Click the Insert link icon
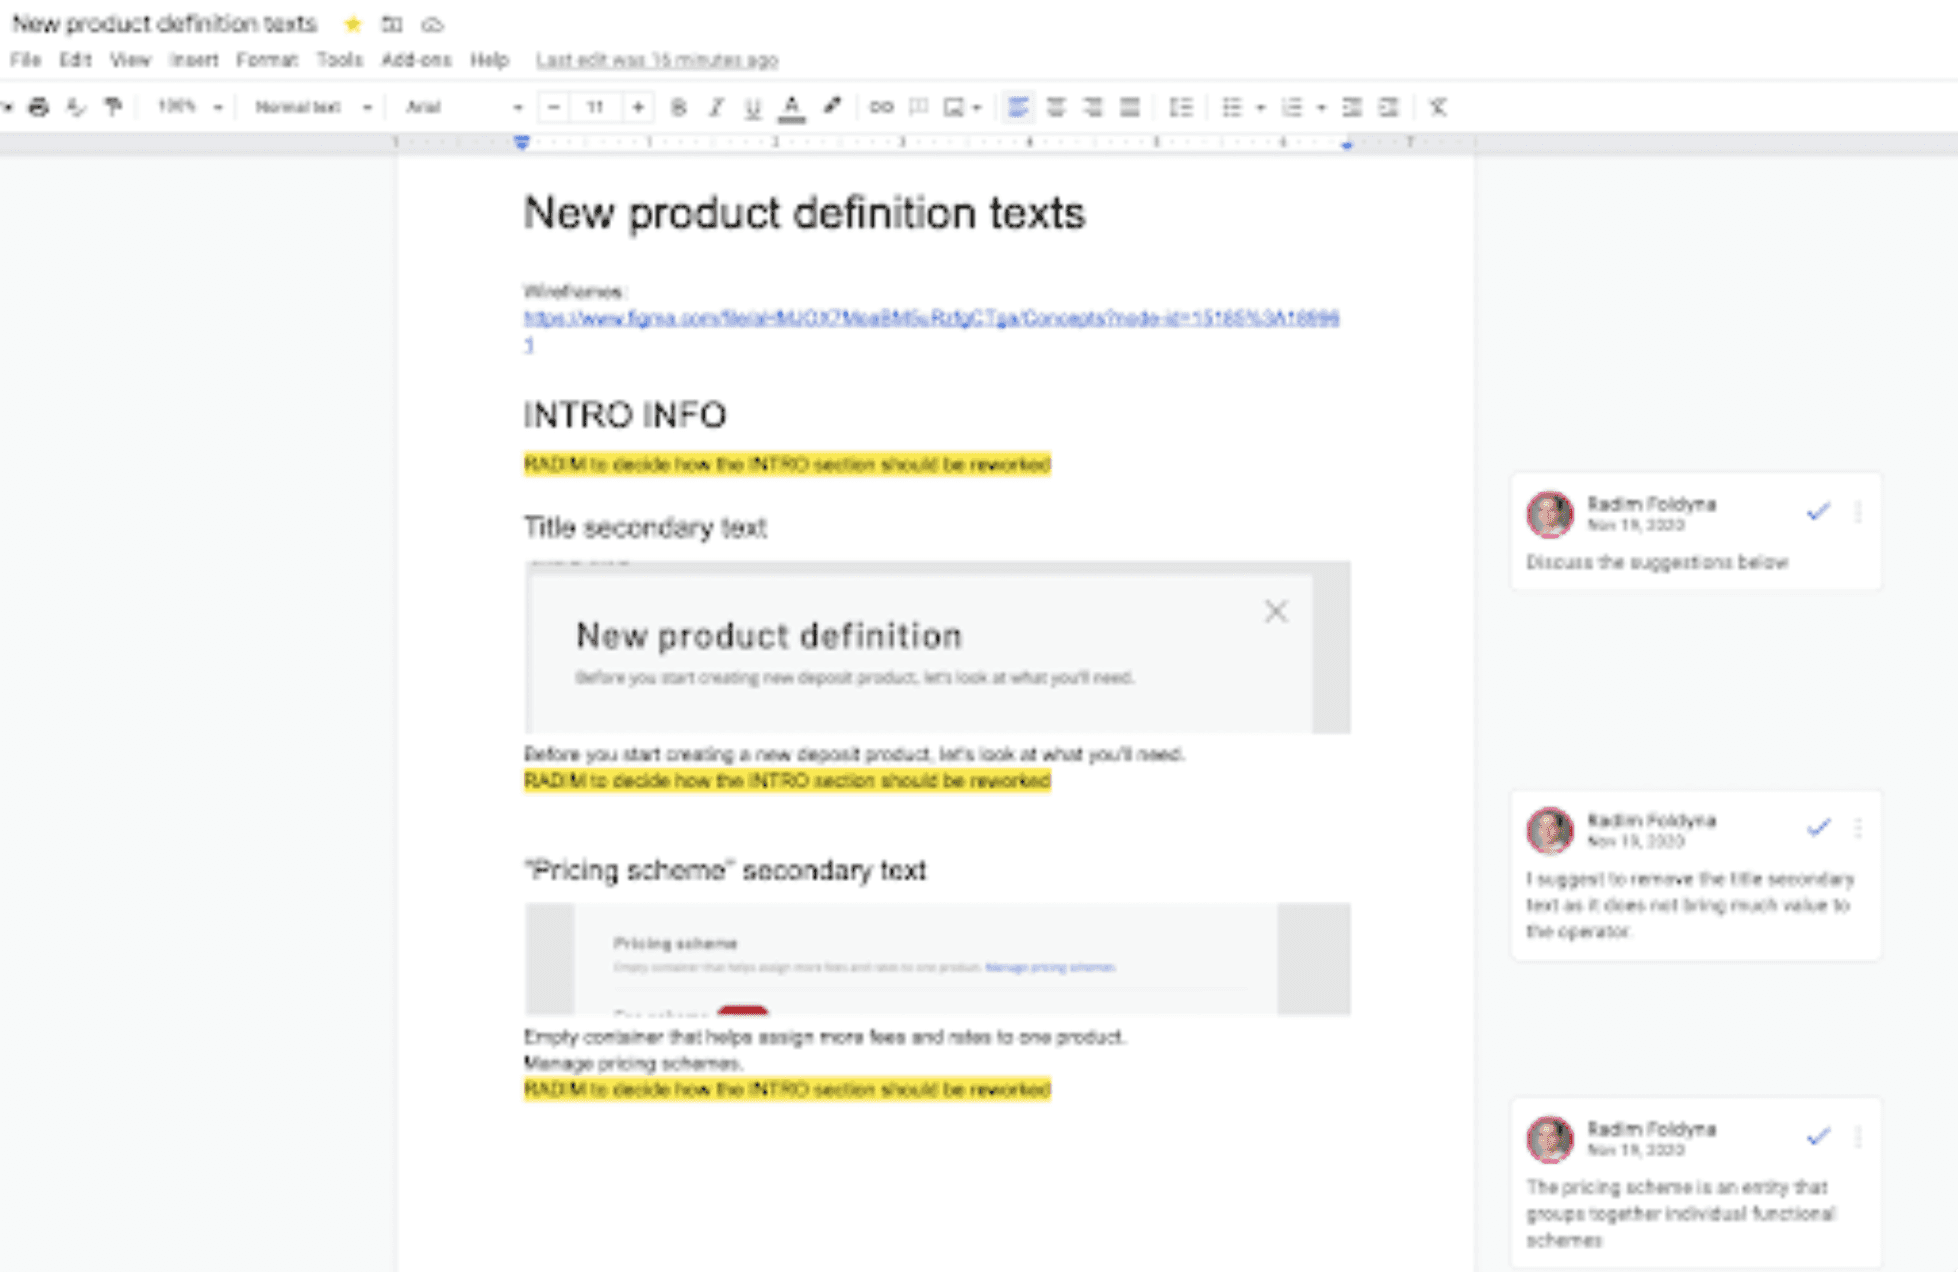Viewport: 1958px width, 1272px height. pyautogui.click(x=881, y=107)
